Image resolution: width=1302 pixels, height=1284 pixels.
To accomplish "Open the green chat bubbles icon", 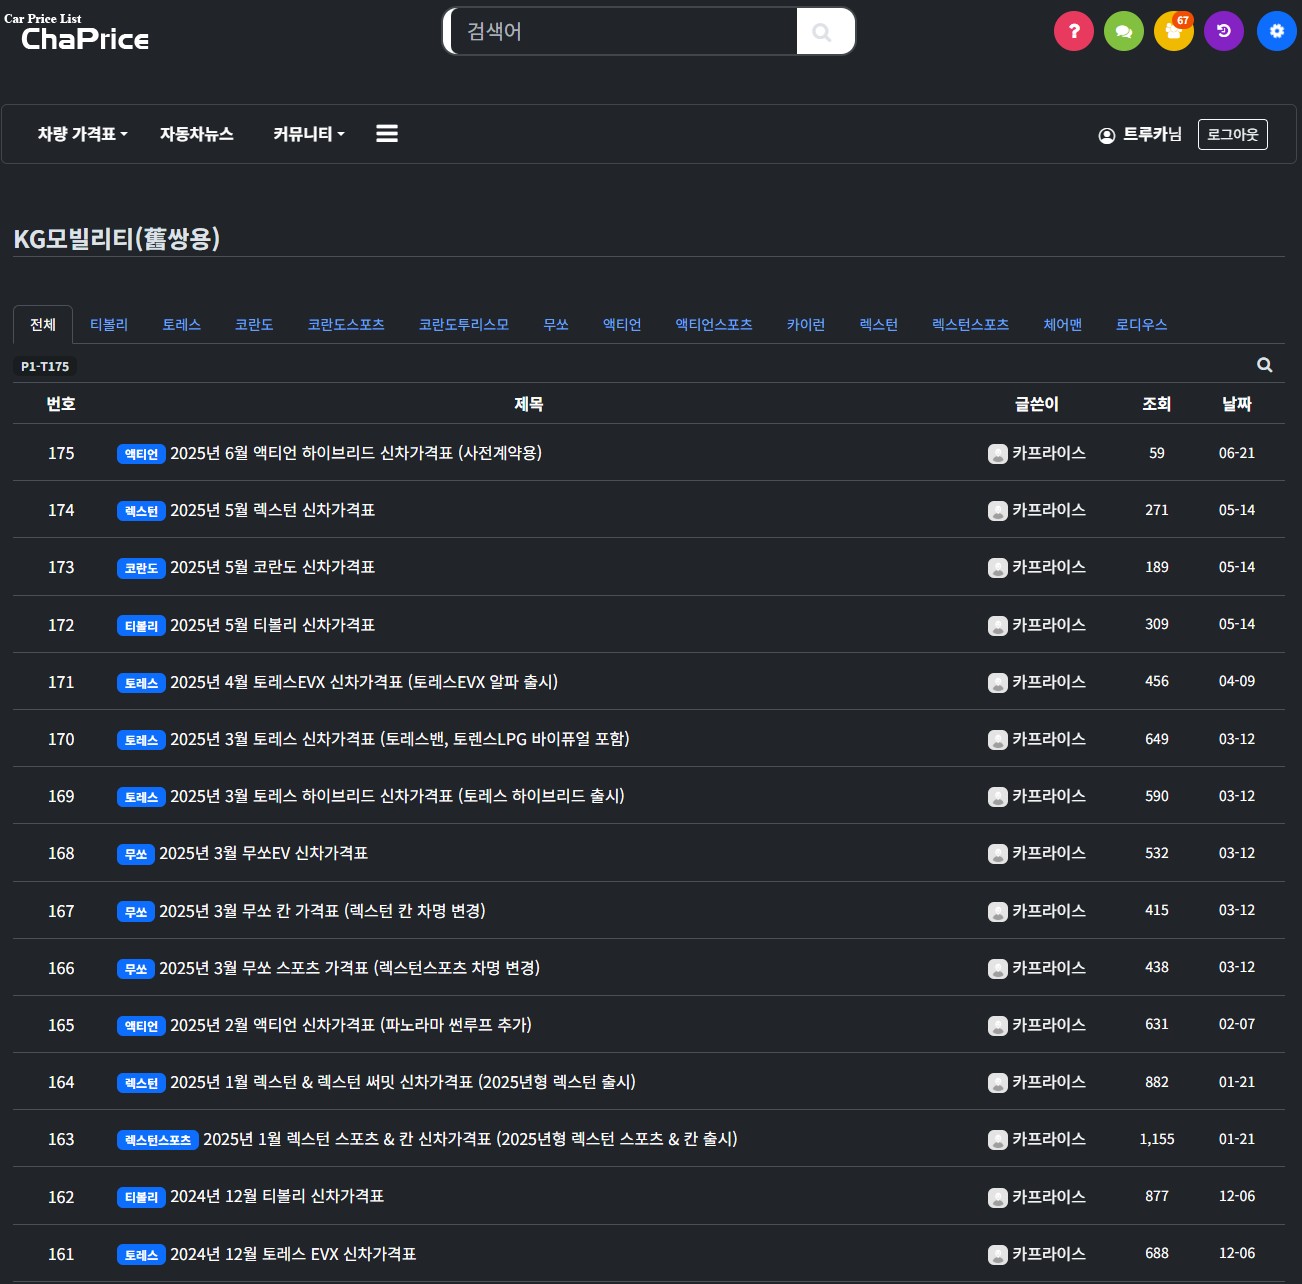I will 1124,31.
